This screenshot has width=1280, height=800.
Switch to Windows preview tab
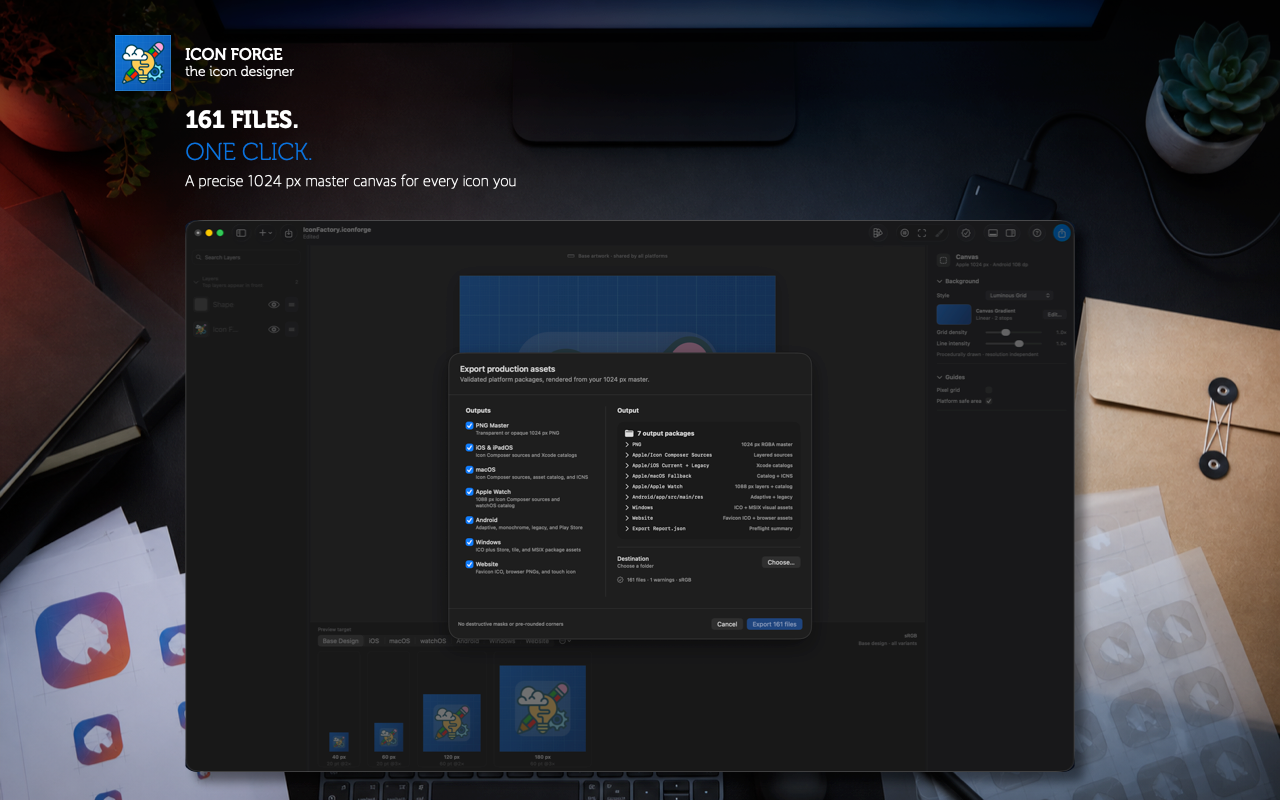click(502, 641)
